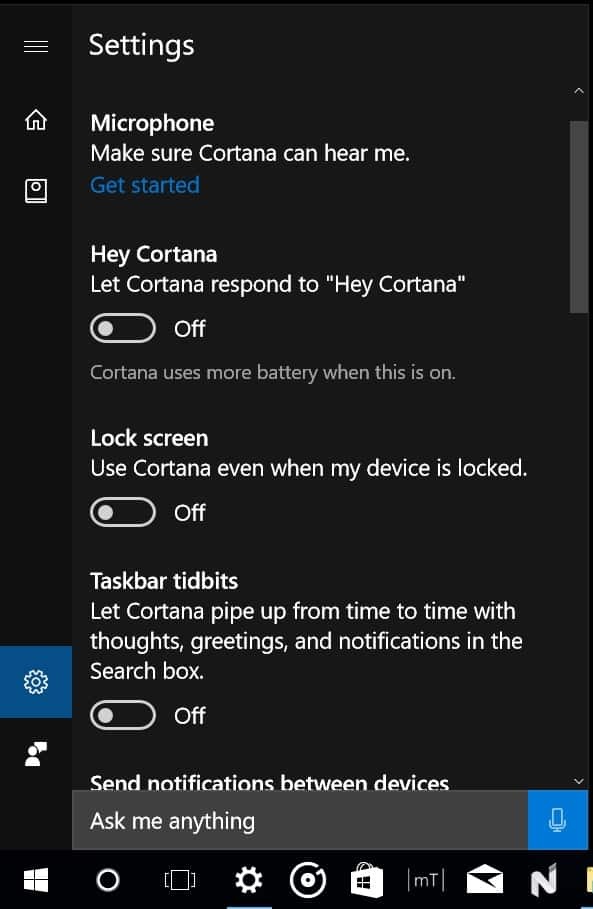Open the Store app on taskbar
This screenshot has width=593, height=909.
click(x=367, y=879)
